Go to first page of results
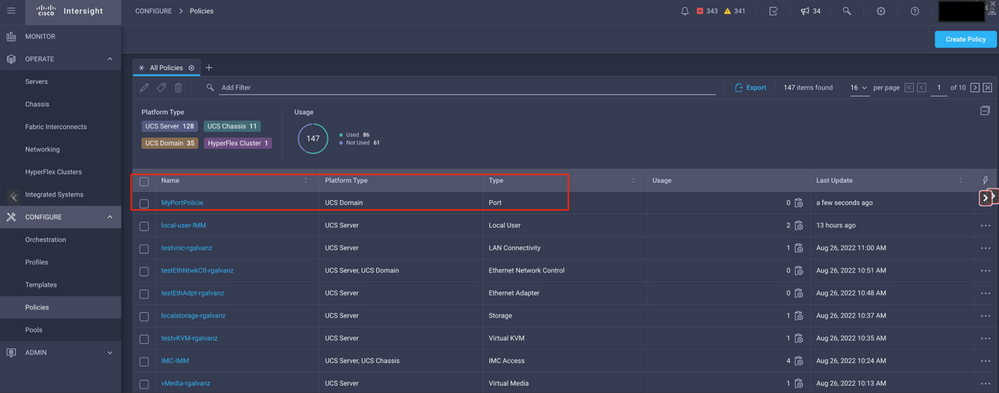 (x=909, y=87)
